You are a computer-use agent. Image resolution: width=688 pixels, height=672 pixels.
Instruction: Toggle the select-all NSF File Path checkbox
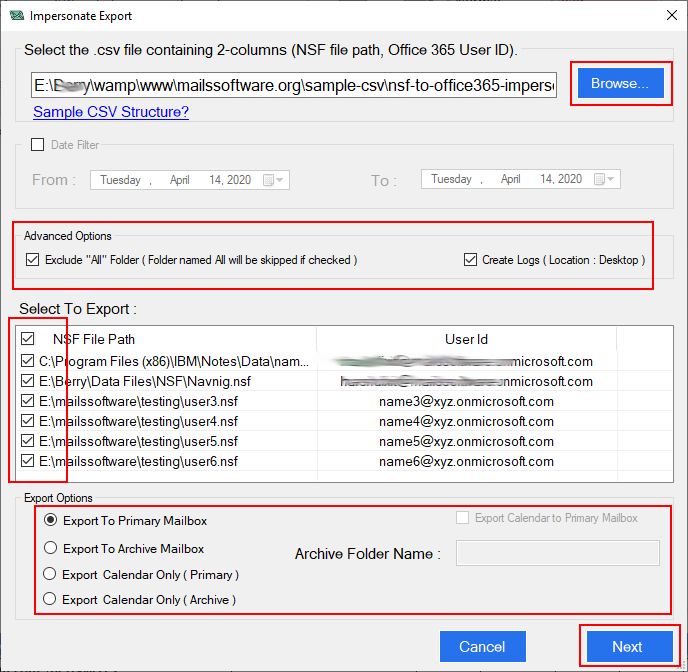point(28,339)
